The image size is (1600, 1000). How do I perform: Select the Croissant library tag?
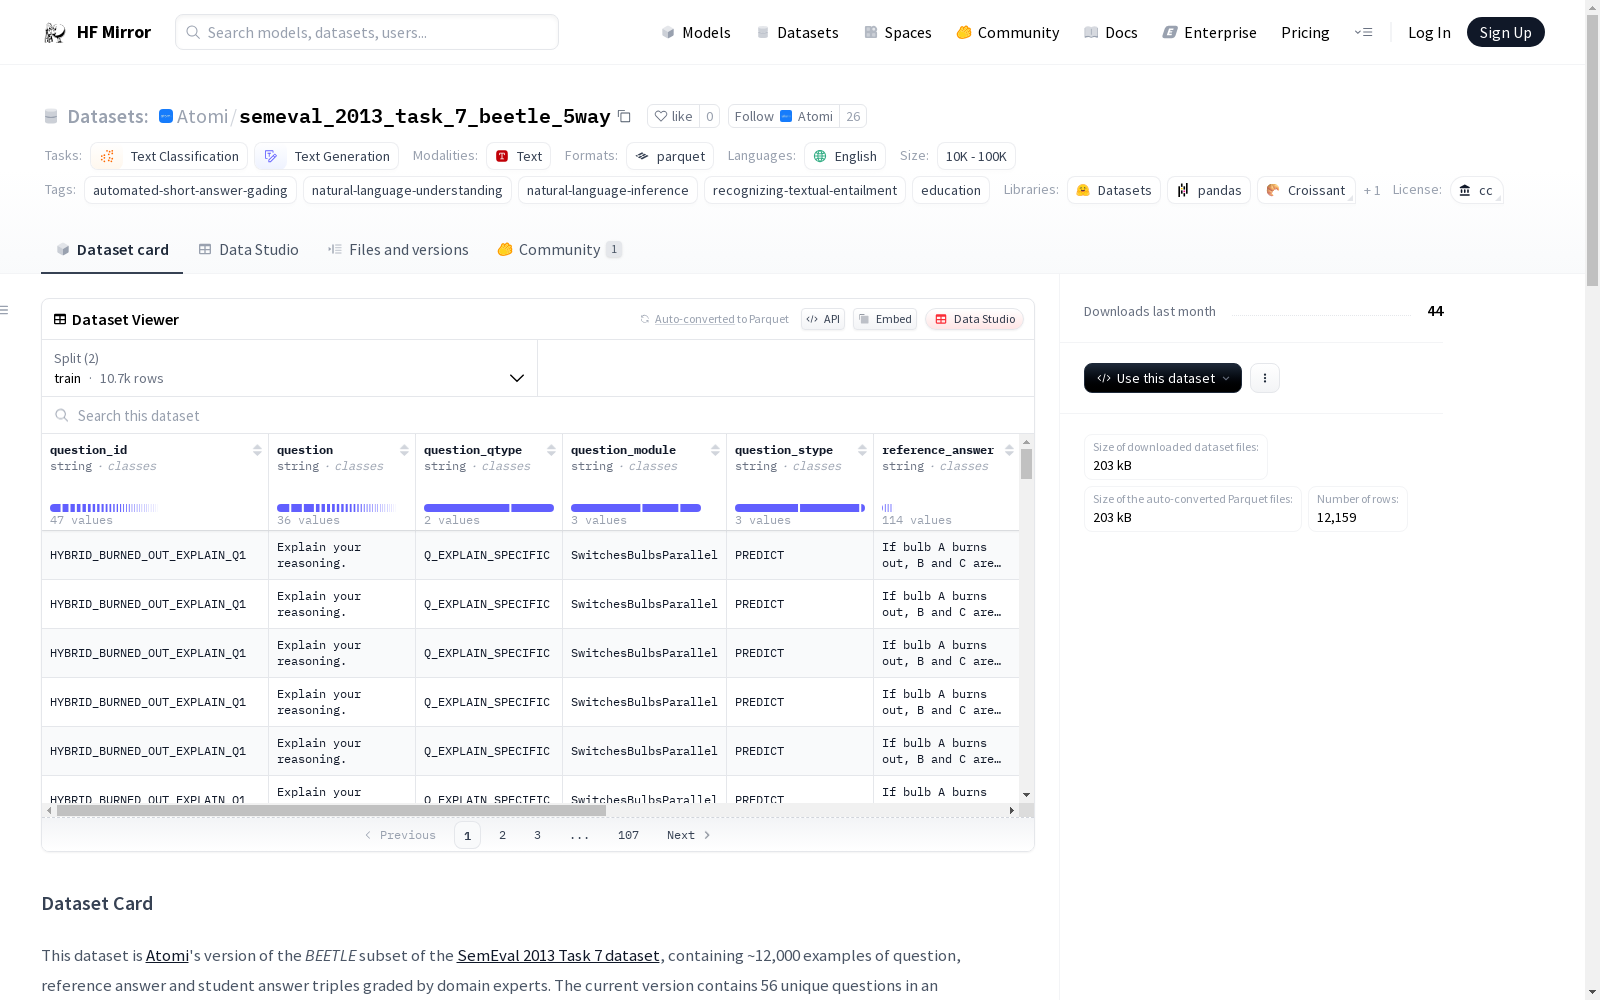tap(1306, 190)
